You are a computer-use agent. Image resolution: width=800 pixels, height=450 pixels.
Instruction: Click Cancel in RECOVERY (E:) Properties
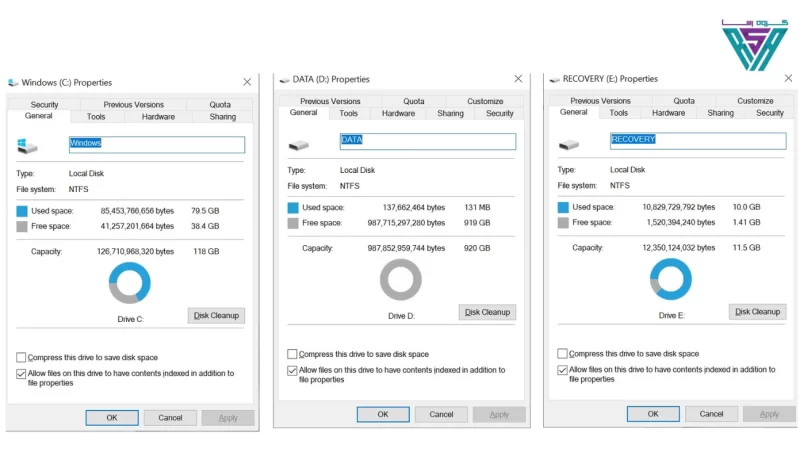click(711, 414)
